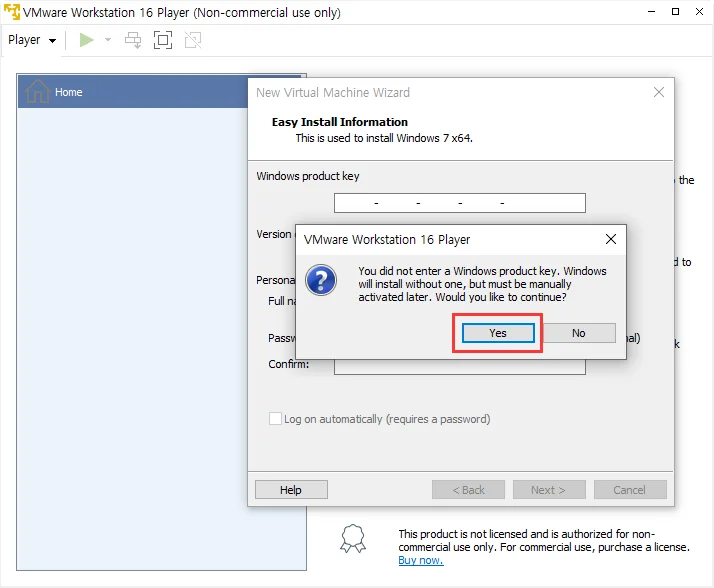Click the Cancel button in wizard
Screen dimensions: 714x588
[630, 490]
